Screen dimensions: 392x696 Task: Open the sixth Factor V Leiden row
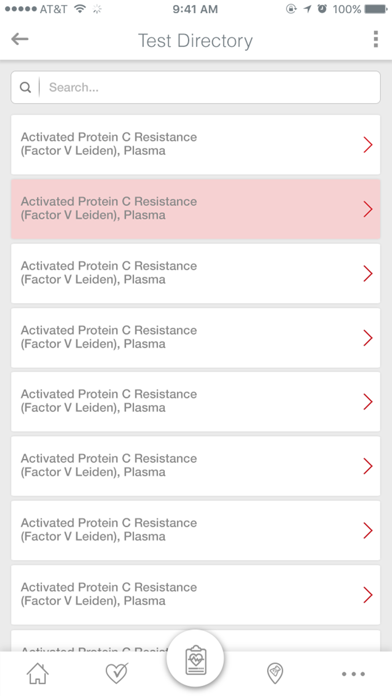(x=196, y=466)
